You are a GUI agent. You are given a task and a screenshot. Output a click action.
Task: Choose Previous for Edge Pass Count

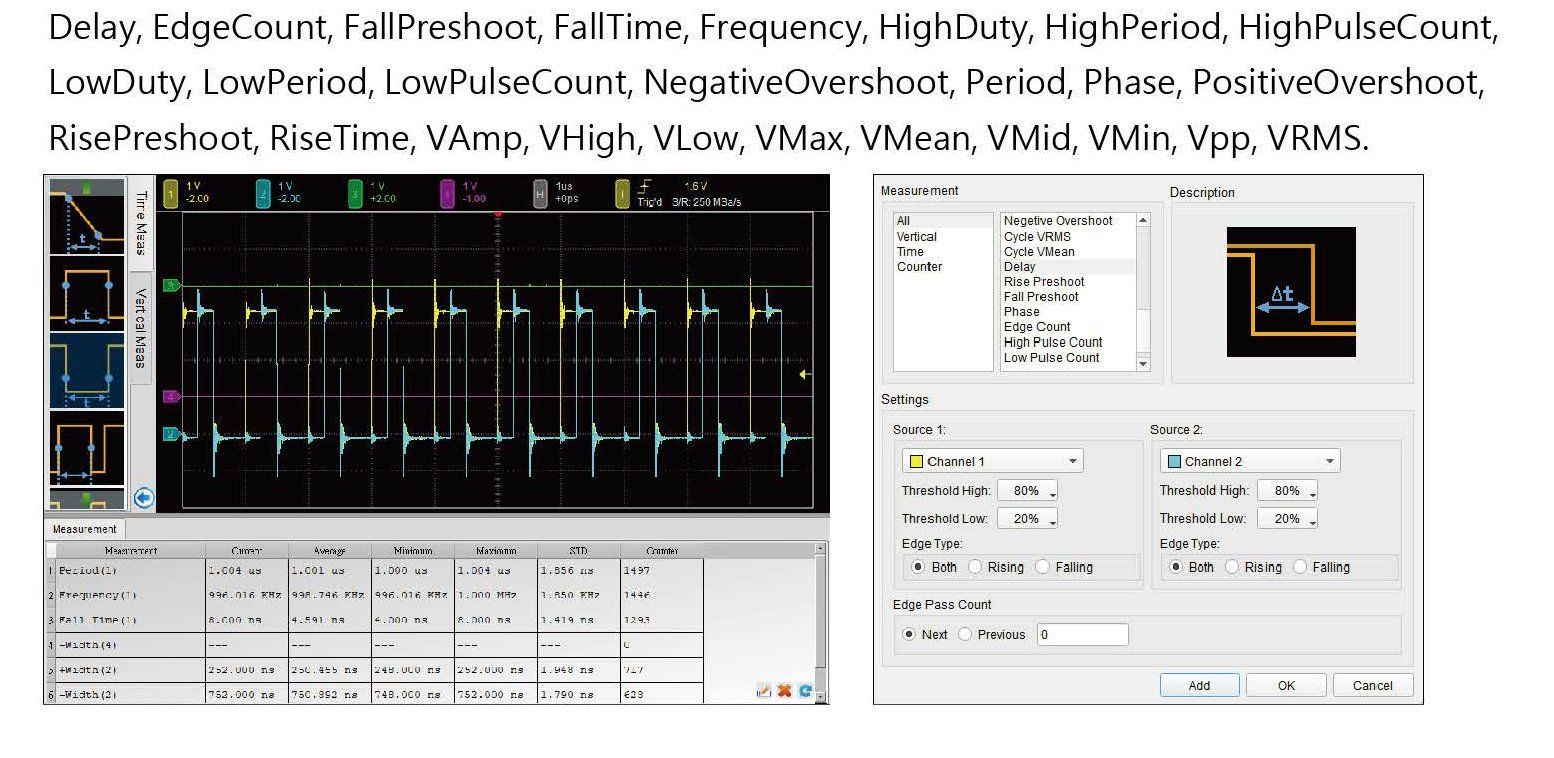[965, 634]
